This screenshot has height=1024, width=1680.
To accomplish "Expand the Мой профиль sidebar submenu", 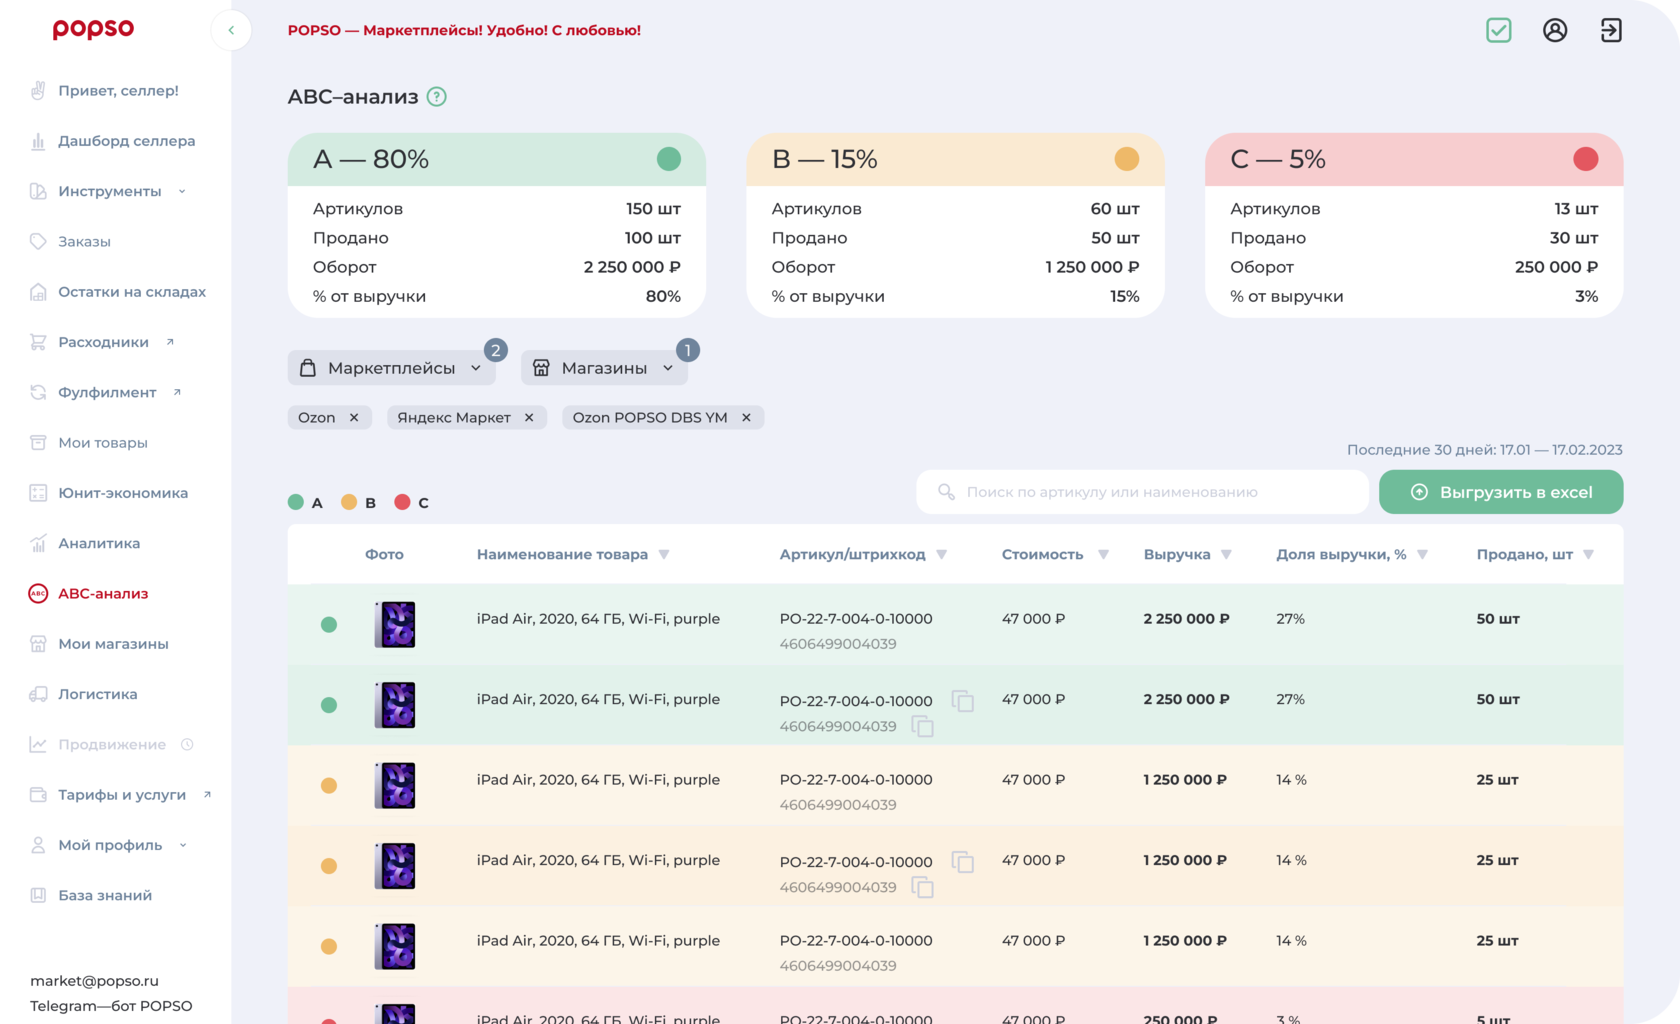I will pyautogui.click(x=183, y=845).
